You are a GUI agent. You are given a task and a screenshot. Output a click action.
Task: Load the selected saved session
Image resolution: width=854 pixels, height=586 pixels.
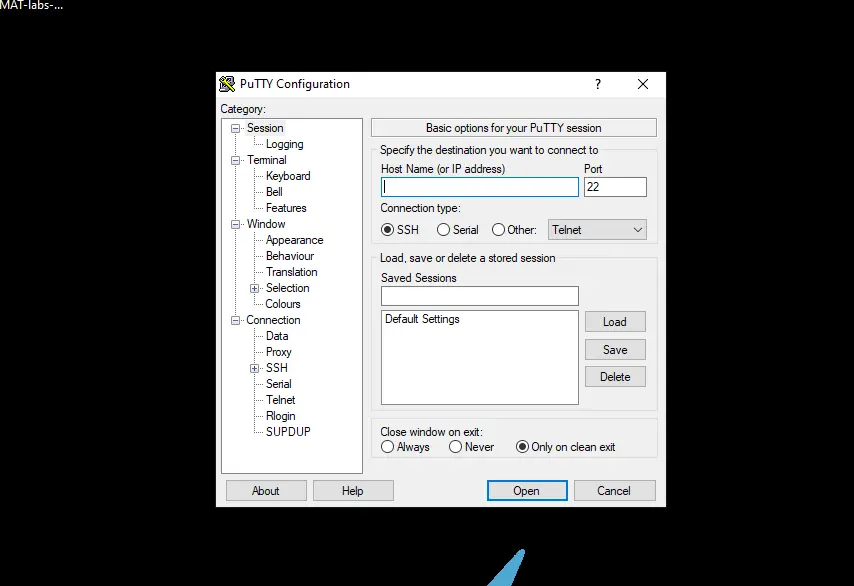(x=615, y=322)
